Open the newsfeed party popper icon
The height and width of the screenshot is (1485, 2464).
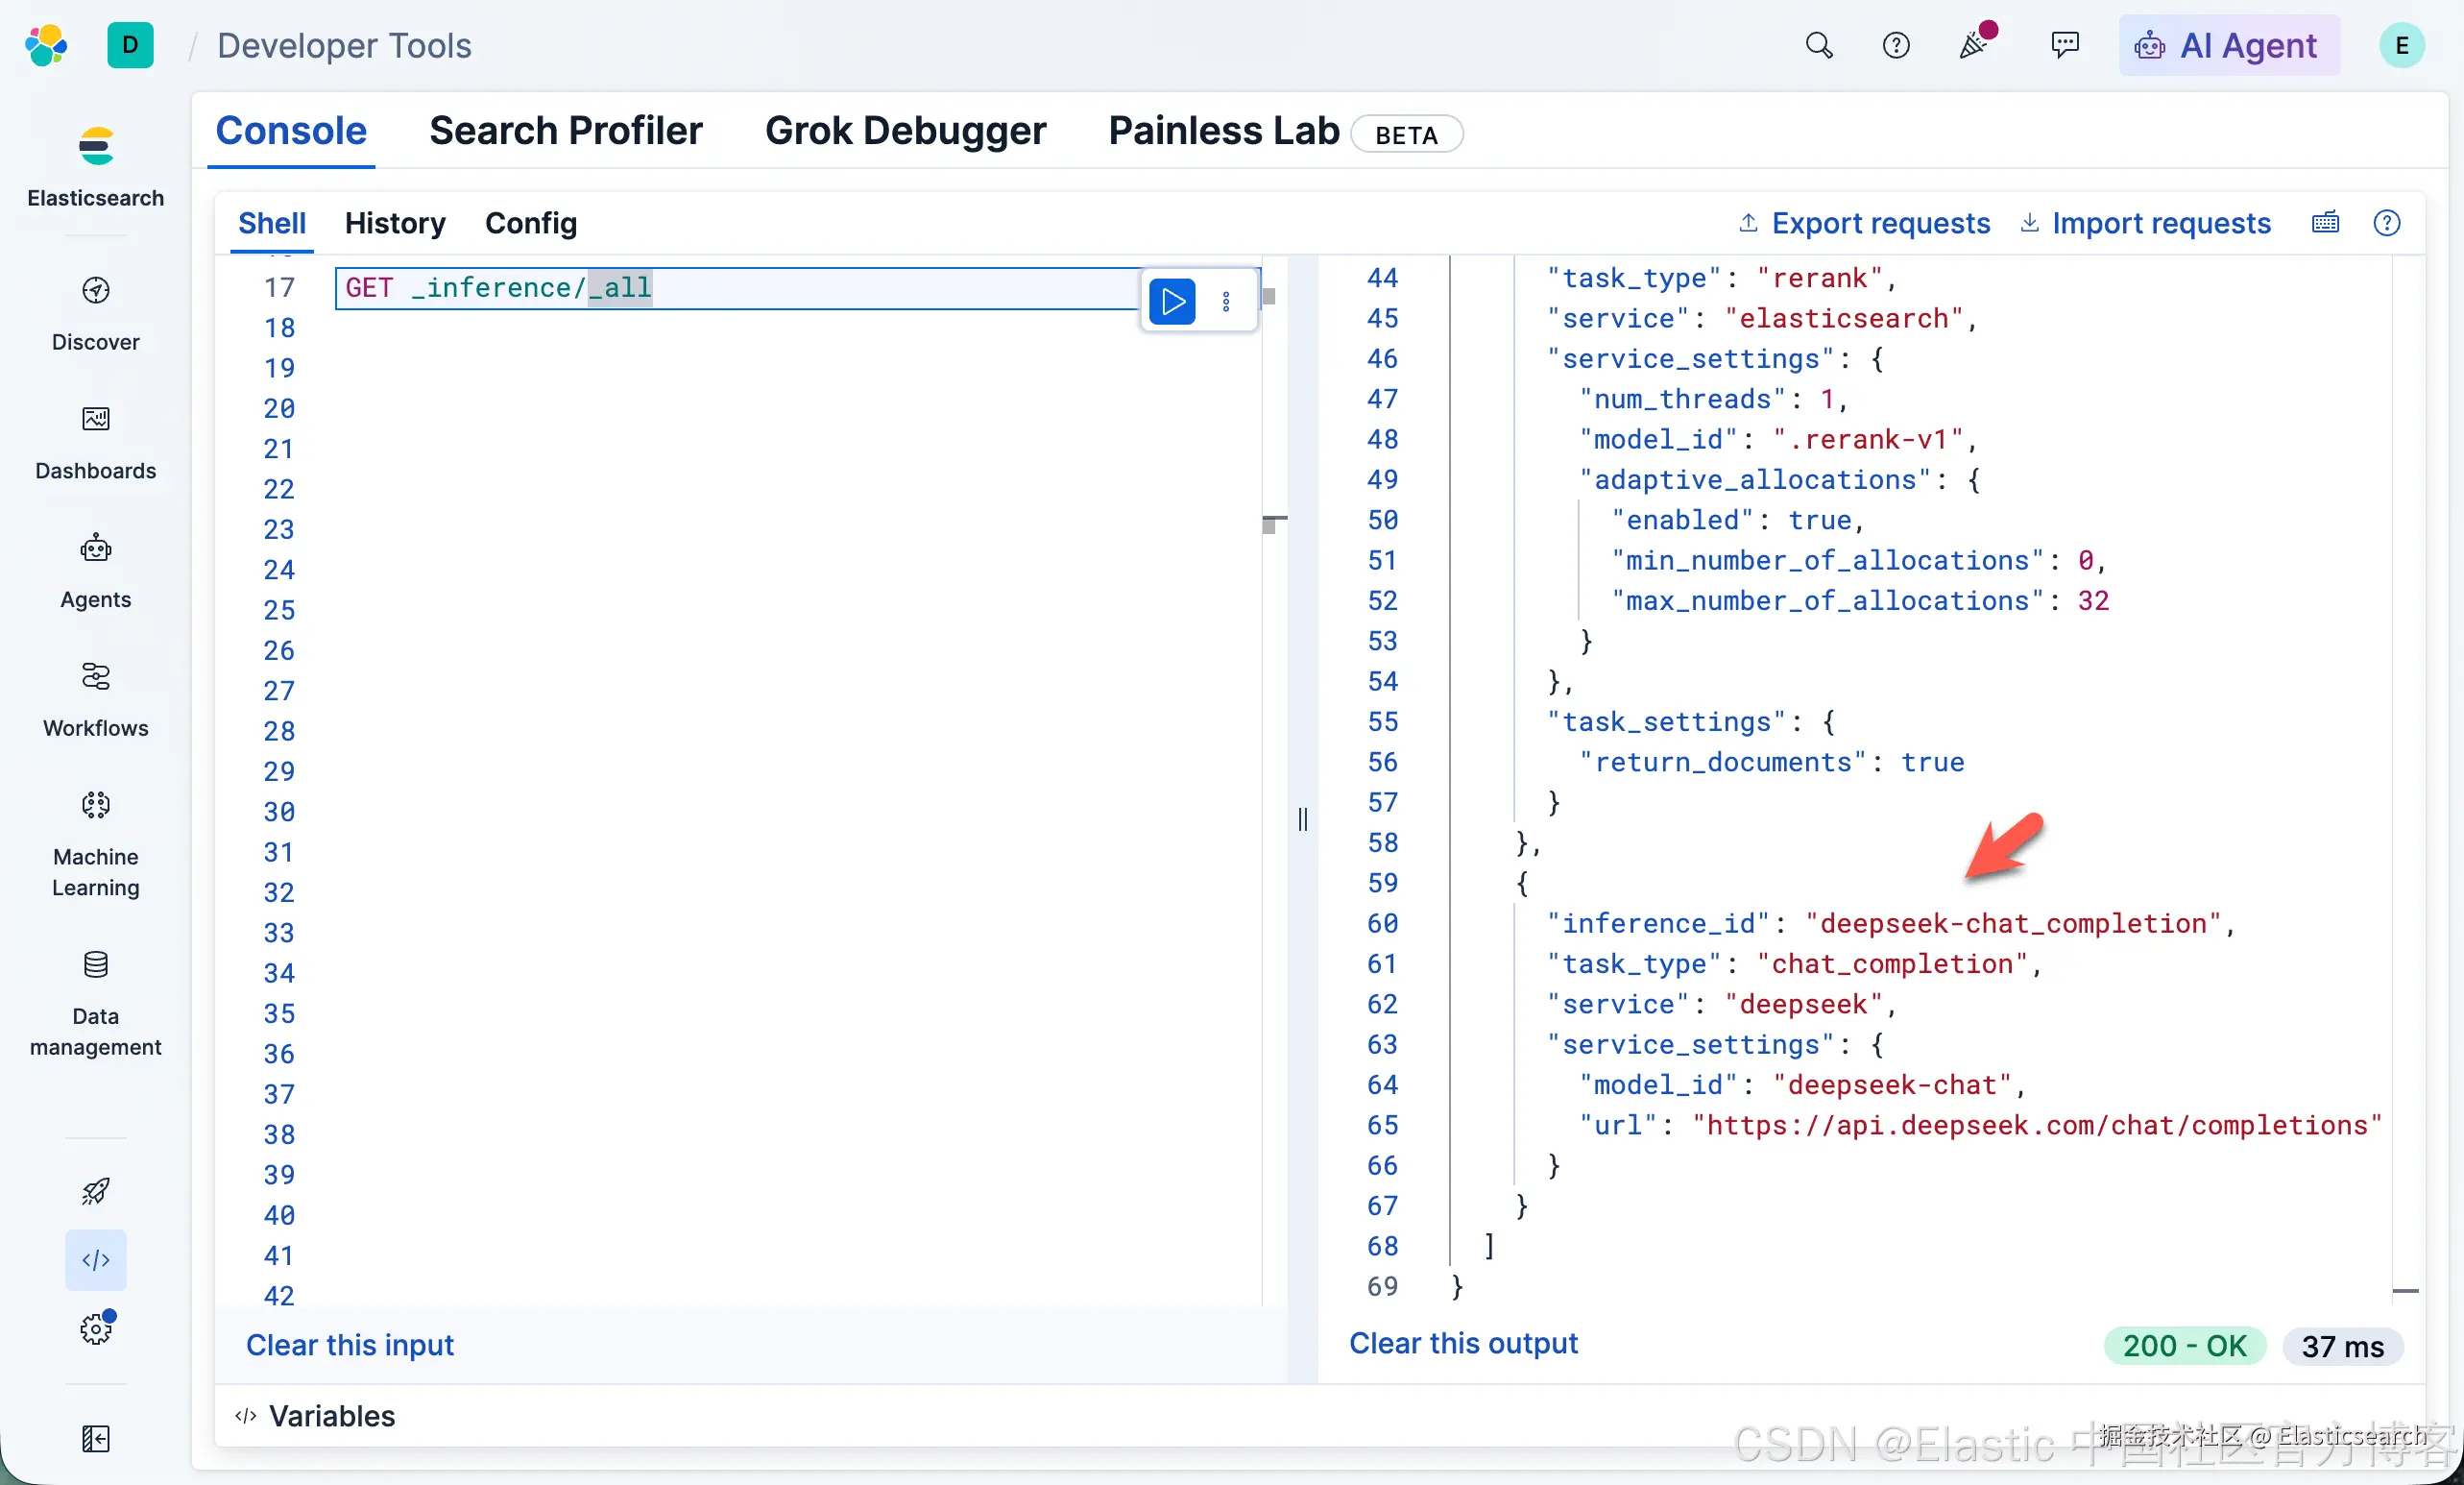pos(1975,43)
